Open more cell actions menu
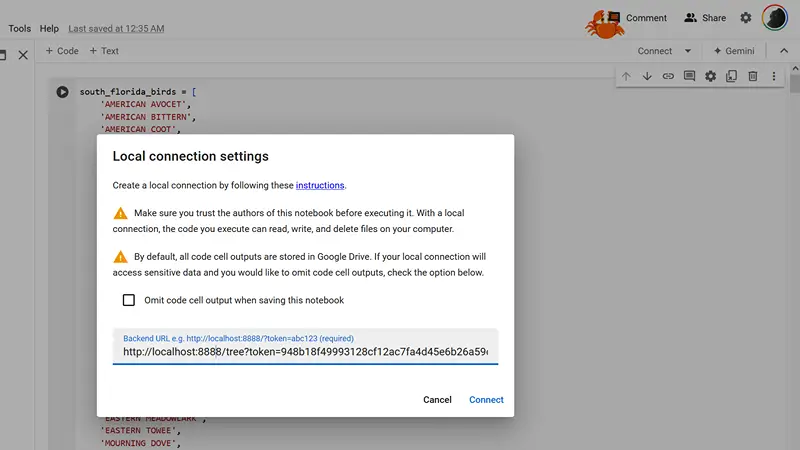 [773, 76]
